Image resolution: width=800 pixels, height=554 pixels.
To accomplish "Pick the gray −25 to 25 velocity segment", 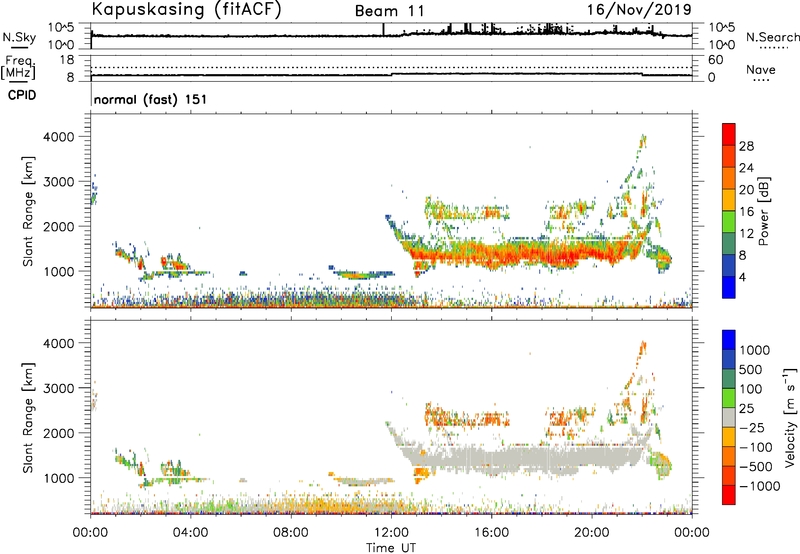I will pyautogui.click(x=729, y=417).
